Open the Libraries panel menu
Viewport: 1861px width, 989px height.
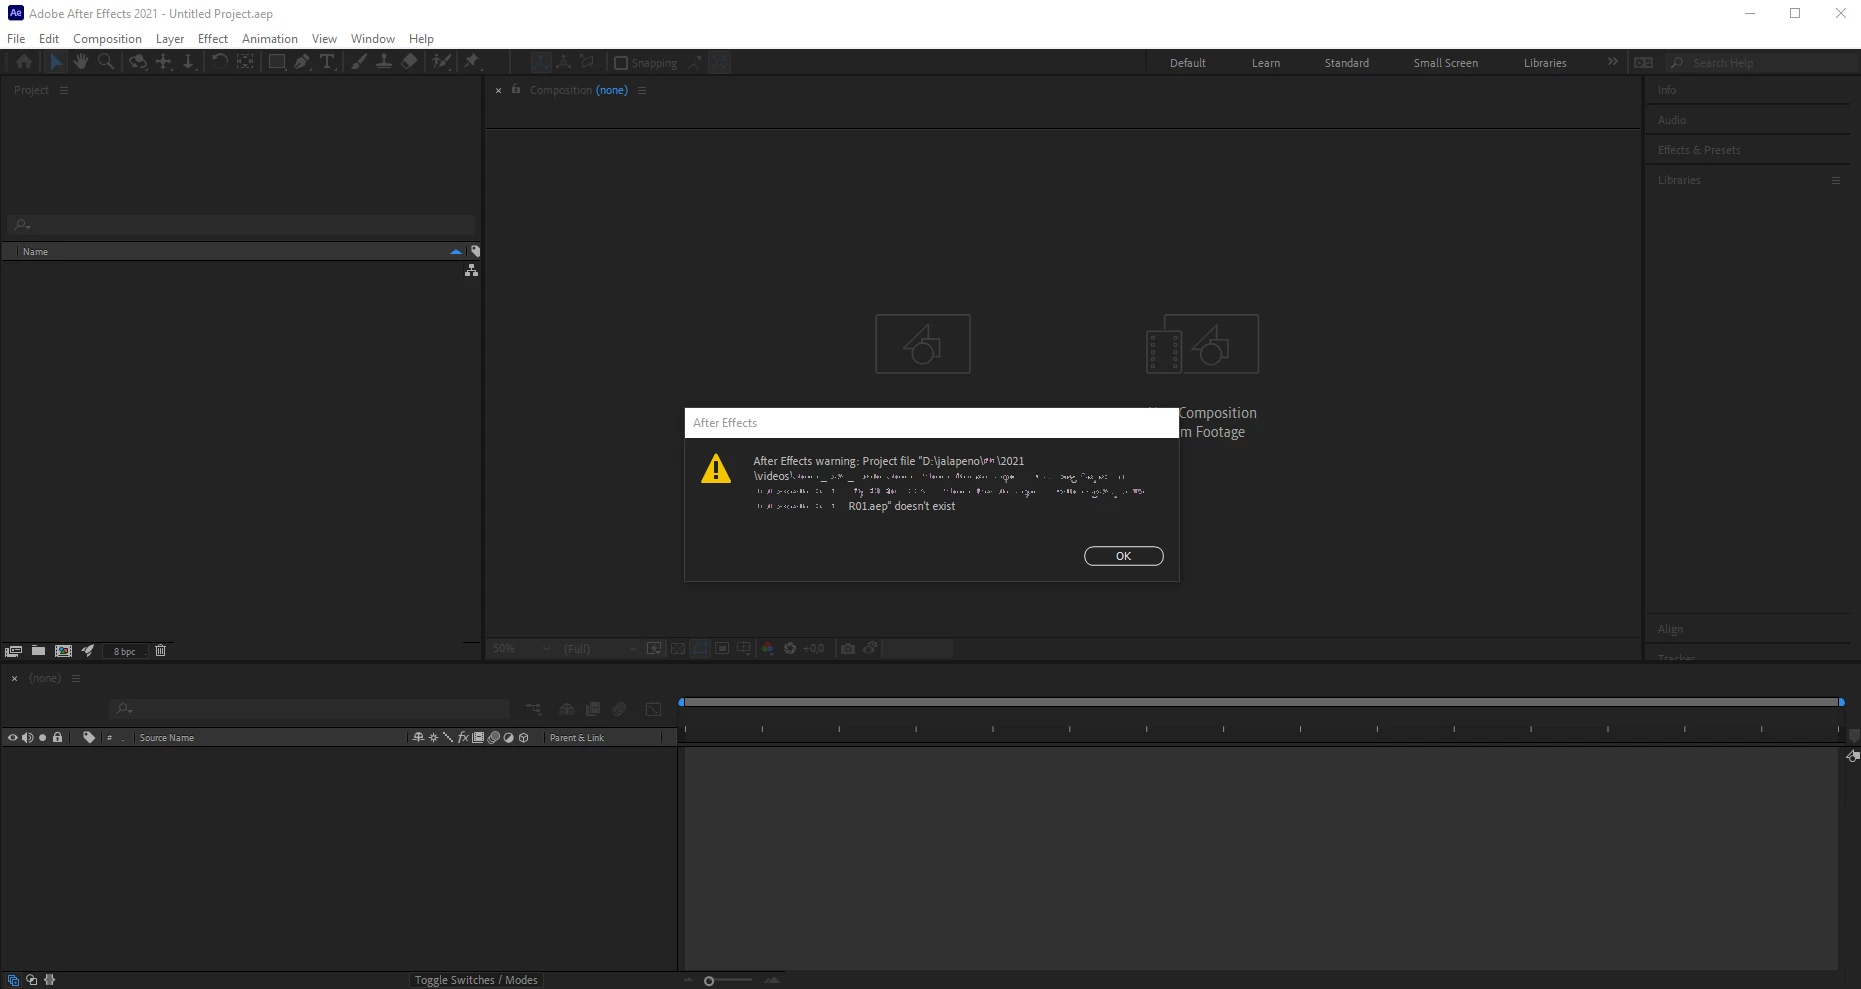click(x=1836, y=180)
